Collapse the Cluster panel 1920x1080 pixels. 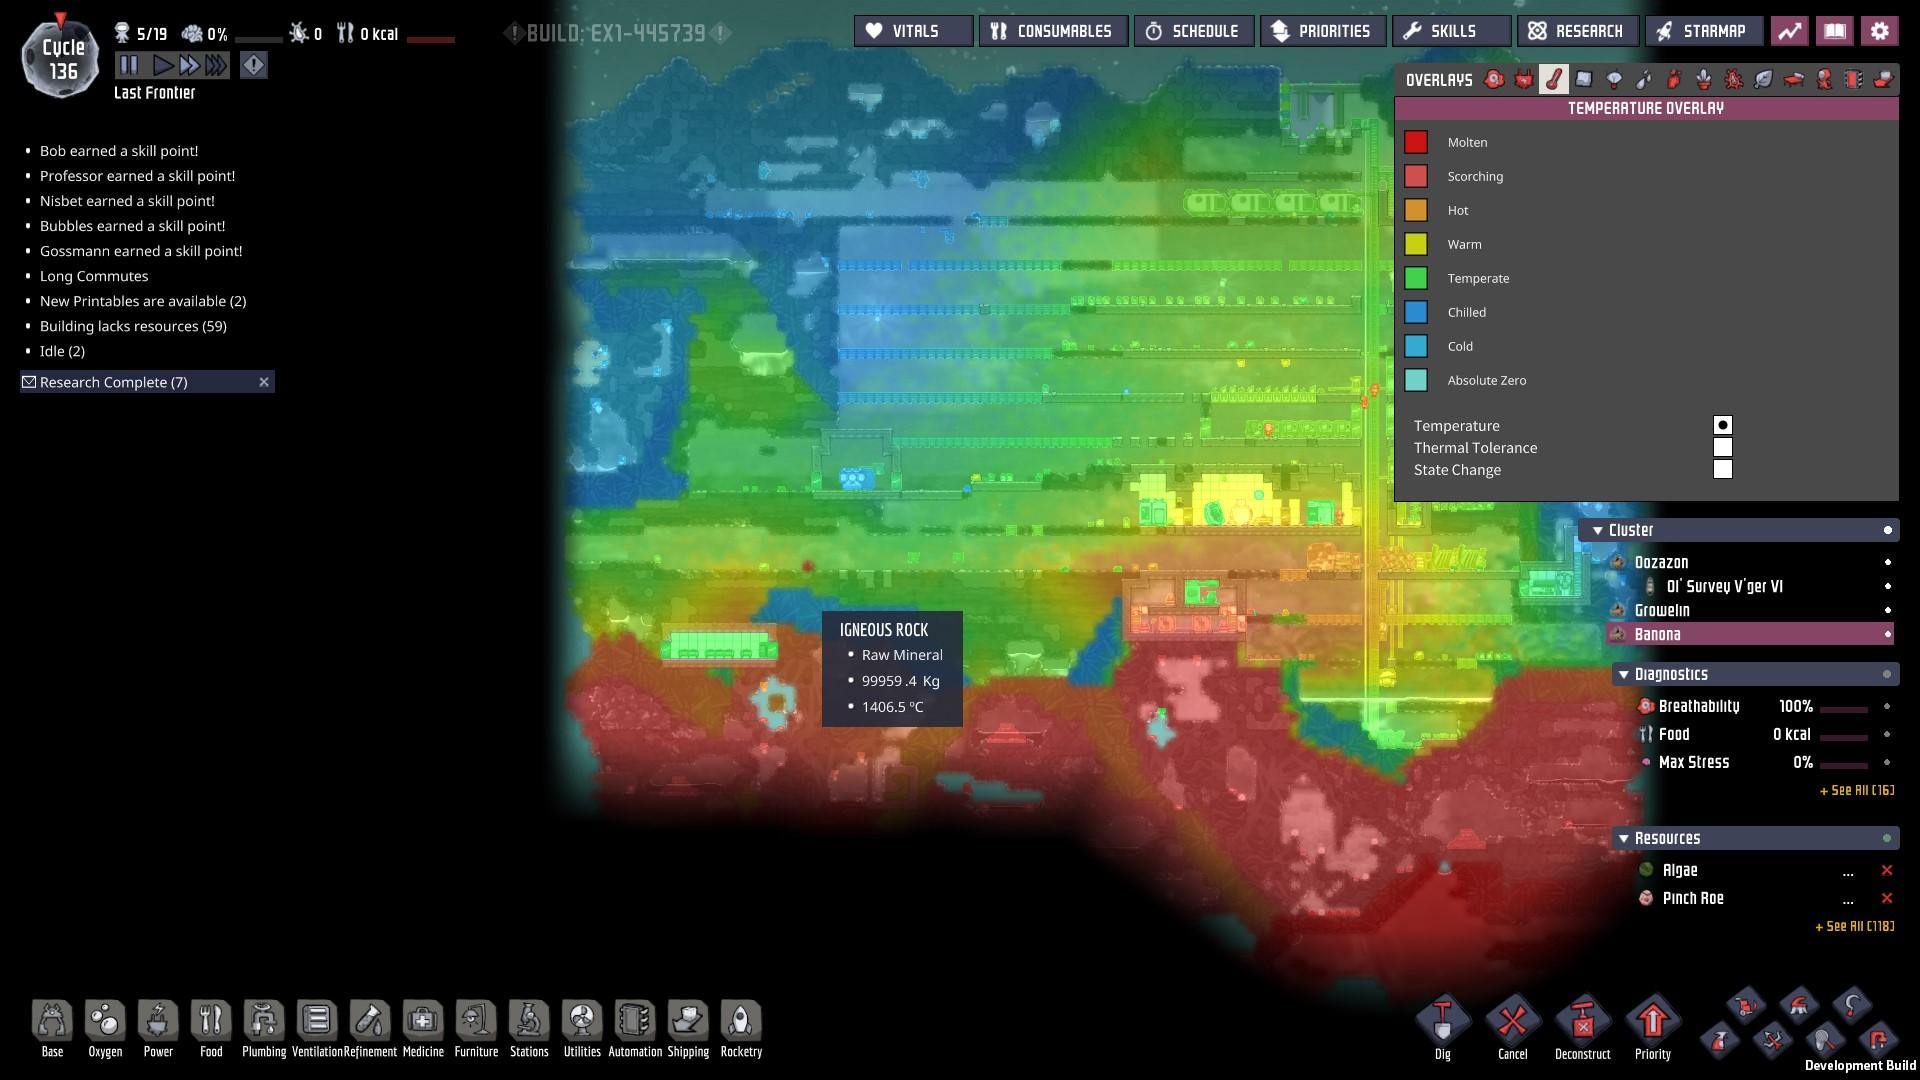click(1598, 530)
